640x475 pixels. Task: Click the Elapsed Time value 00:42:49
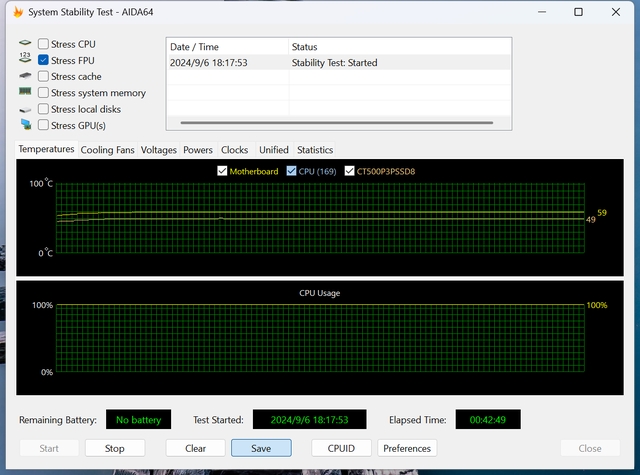488,420
